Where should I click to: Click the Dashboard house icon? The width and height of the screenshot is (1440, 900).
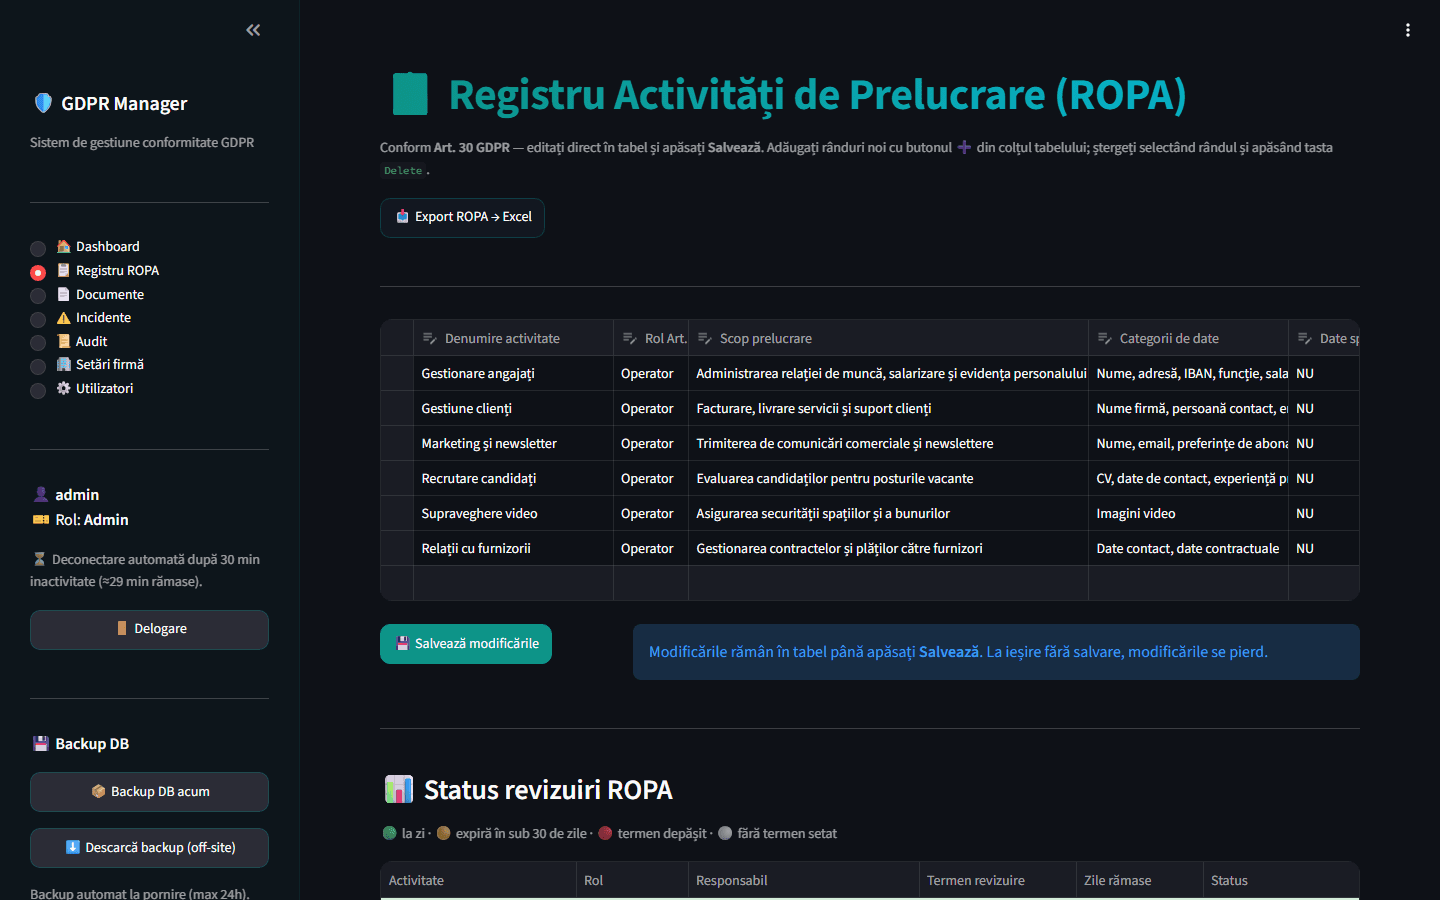64,246
